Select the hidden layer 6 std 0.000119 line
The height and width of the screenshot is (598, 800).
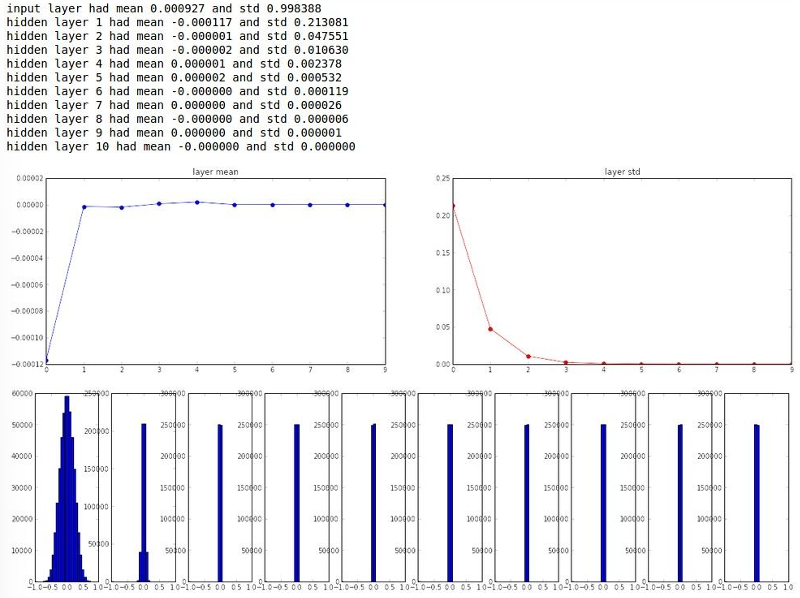(x=177, y=91)
